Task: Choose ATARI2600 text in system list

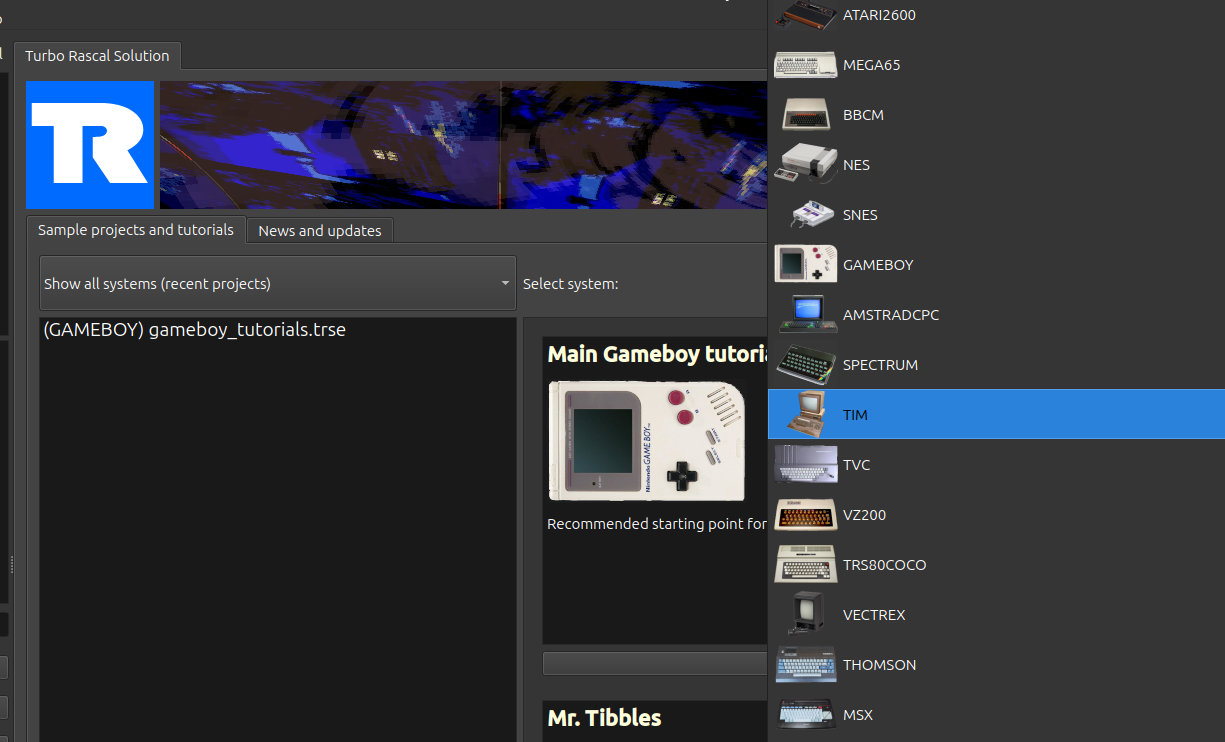Action: coord(879,15)
